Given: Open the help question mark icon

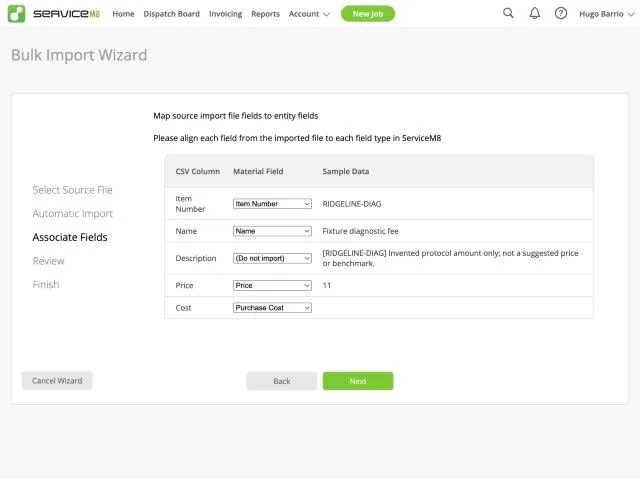Looking at the screenshot, I should 561,13.
